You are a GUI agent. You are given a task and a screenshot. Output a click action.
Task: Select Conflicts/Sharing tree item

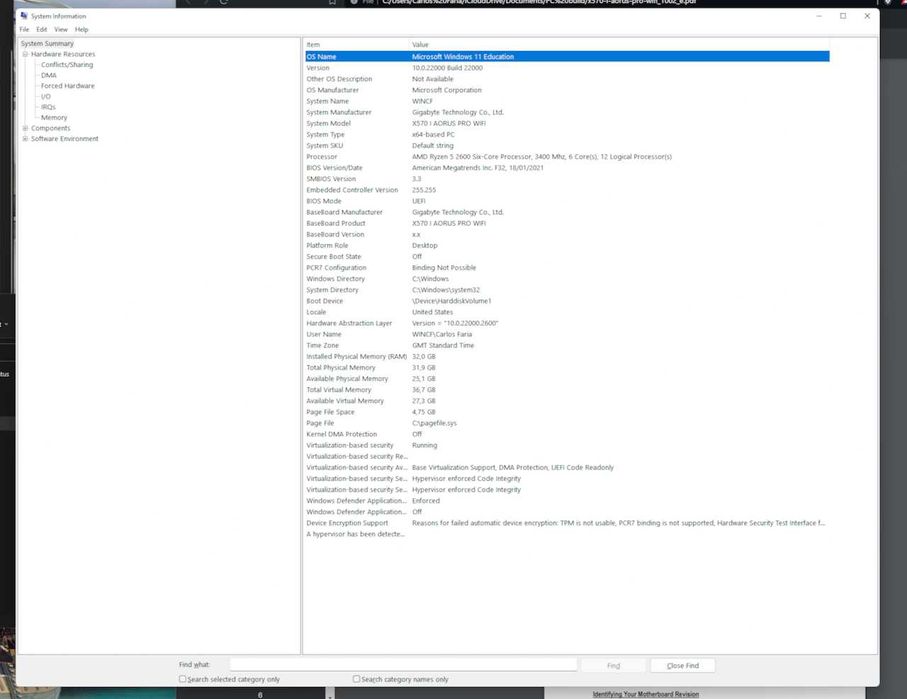point(67,65)
